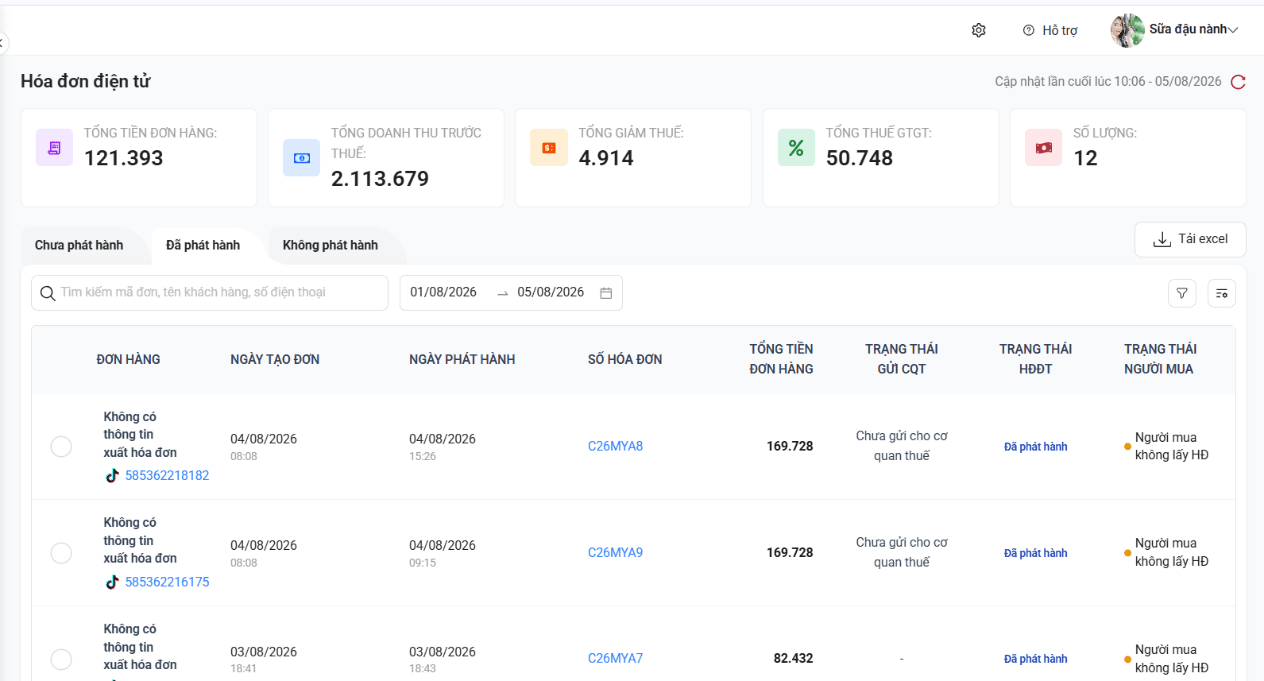
Task: Switch to the Chưa phát hành tab
Action: tap(79, 245)
